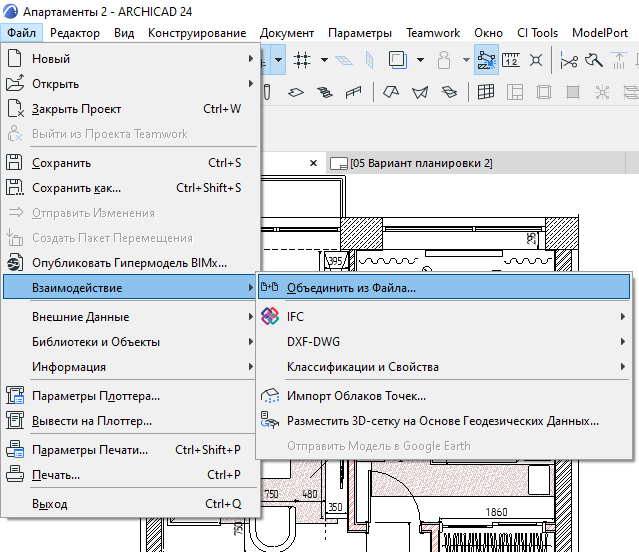Click the highlighted guide lines toolbar toggle
The image size is (639, 552).
pyautogui.click(x=486, y=60)
